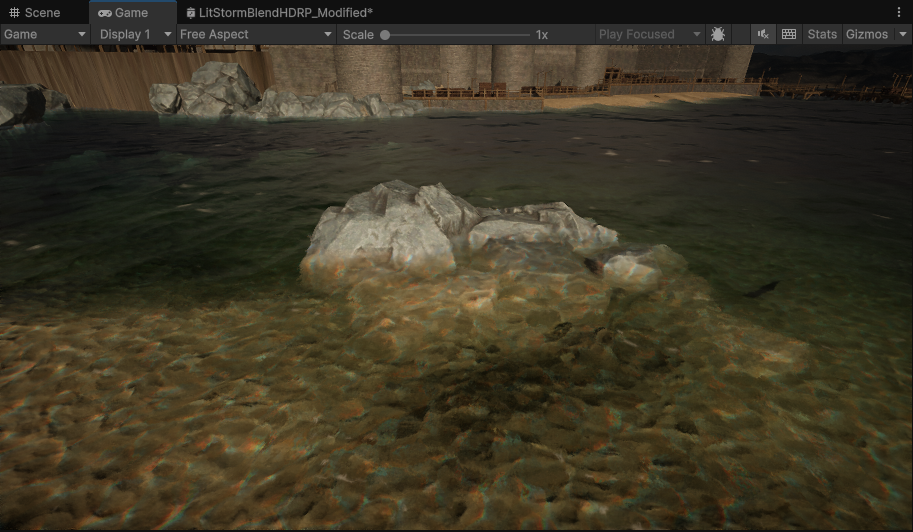
Task: Click the Scale slider handle
Action: tap(385, 34)
